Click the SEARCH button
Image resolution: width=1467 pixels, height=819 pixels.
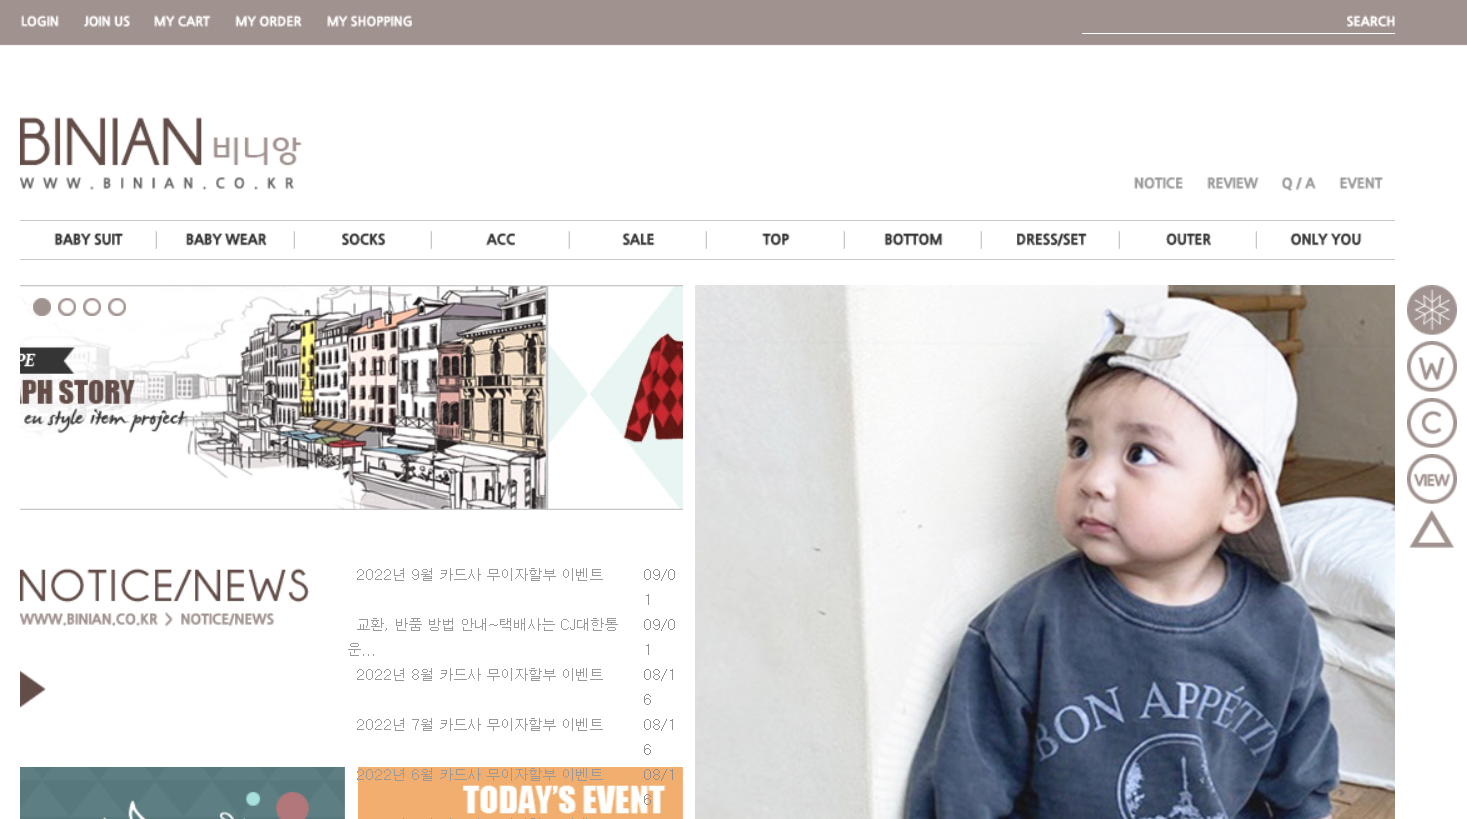pos(1370,21)
